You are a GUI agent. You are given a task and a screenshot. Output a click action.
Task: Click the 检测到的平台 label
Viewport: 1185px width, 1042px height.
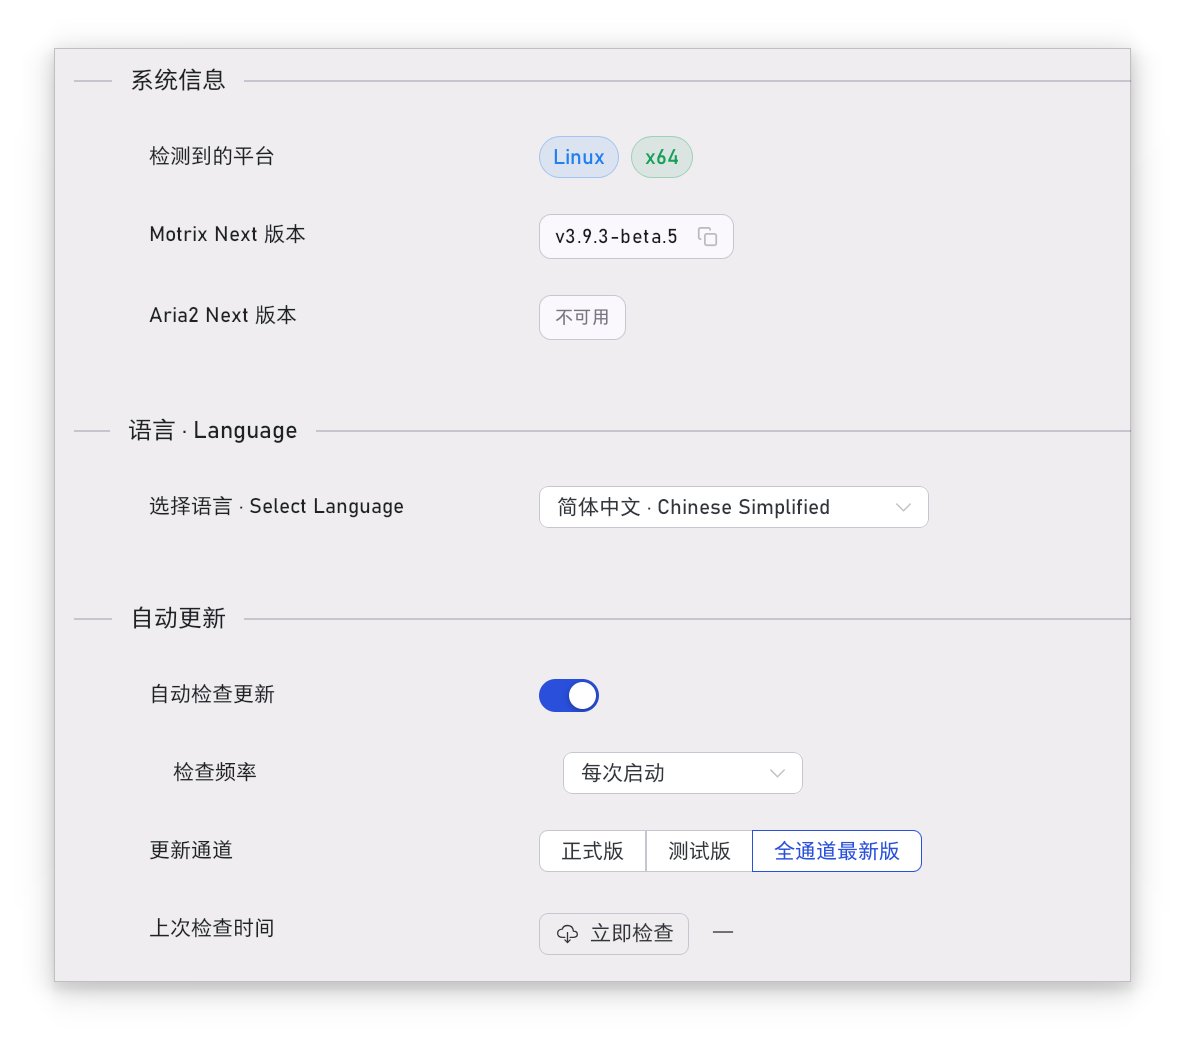(x=212, y=156)
